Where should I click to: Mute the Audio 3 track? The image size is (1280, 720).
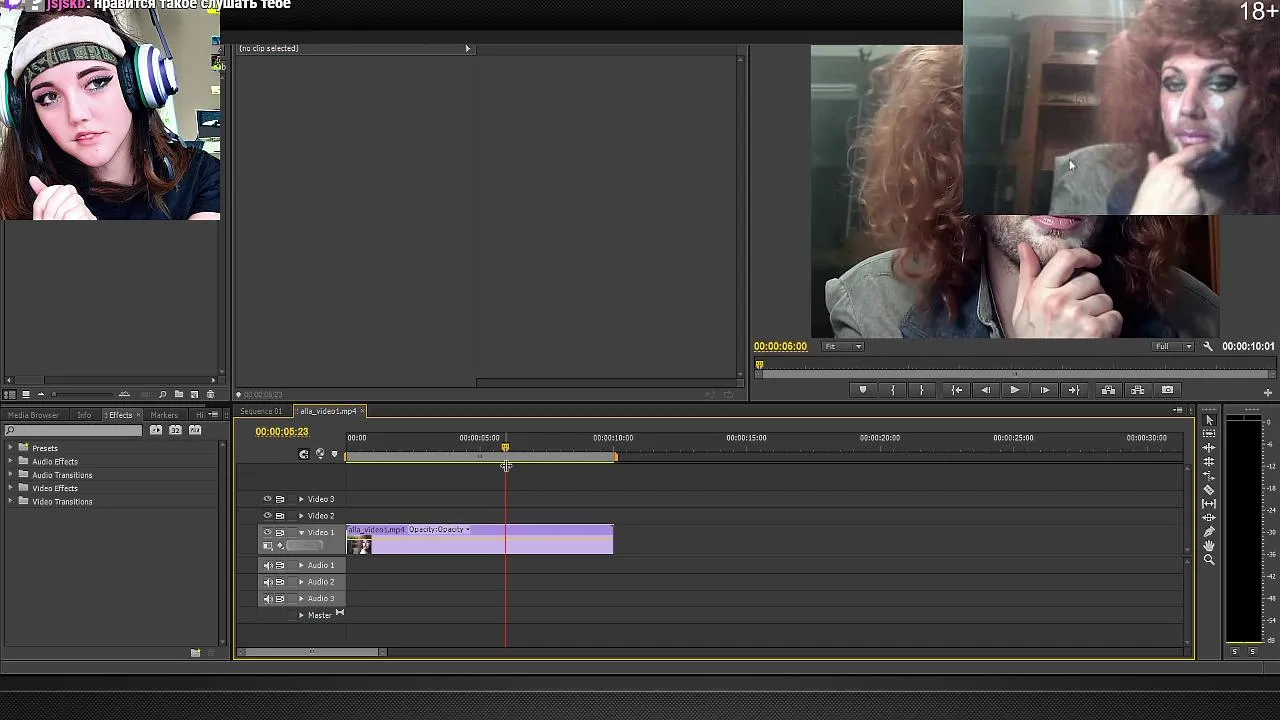tap(267, 598)
